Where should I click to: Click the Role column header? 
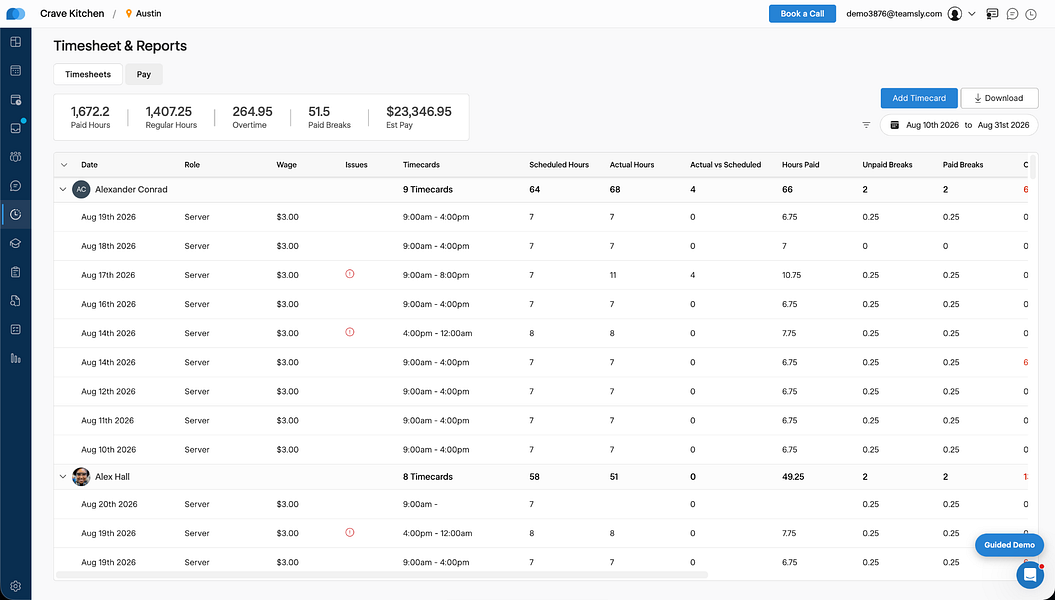tap(192, 165)
